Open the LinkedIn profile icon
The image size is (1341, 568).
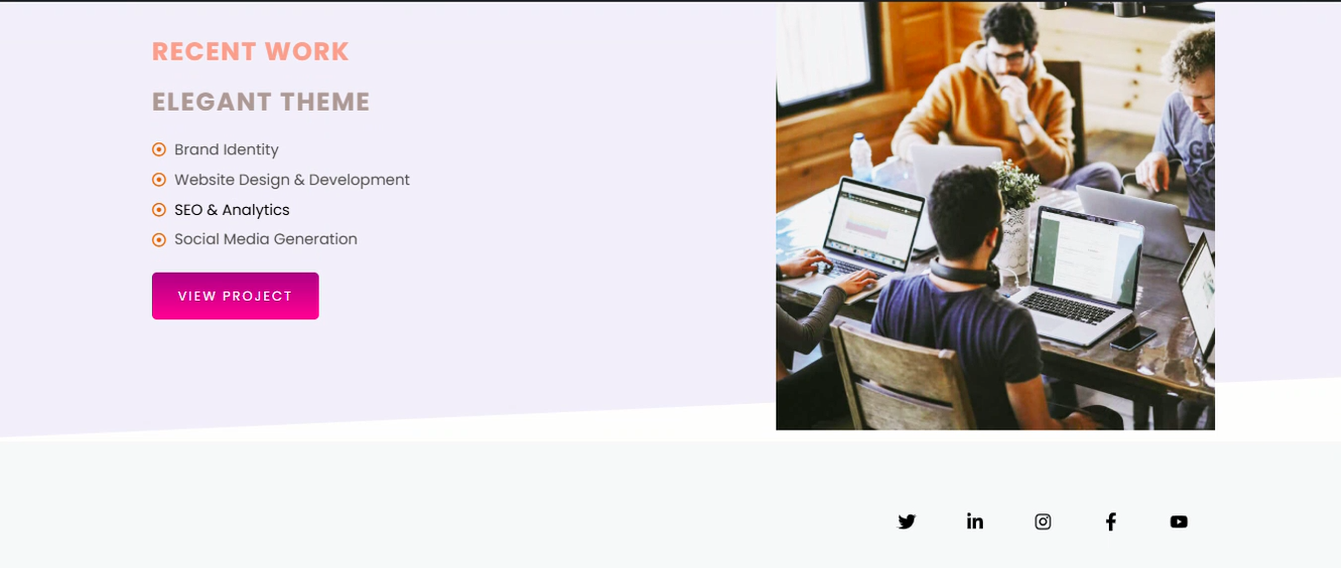click(x=975, y=521)
